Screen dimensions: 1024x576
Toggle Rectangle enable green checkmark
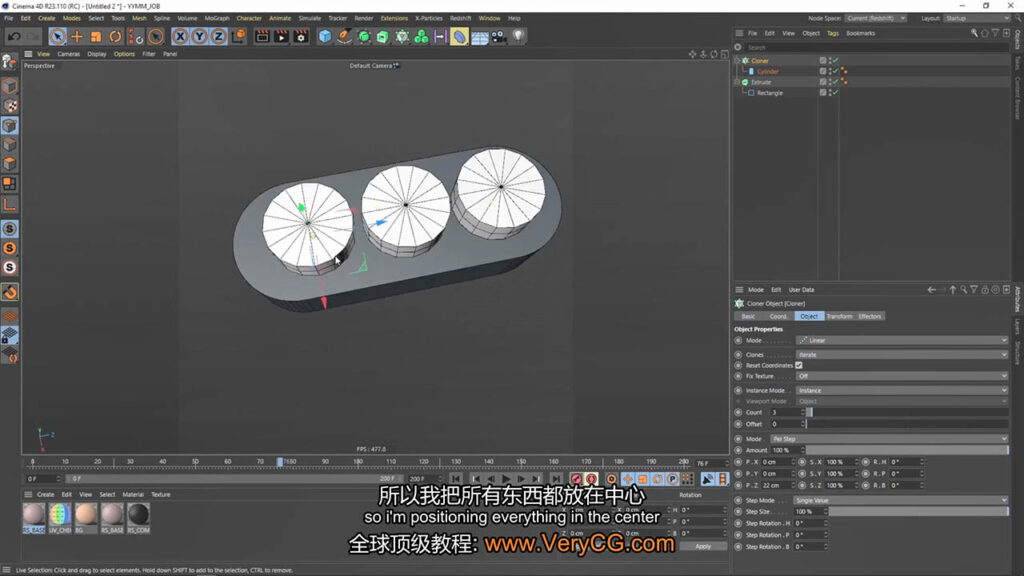(835, 93)
